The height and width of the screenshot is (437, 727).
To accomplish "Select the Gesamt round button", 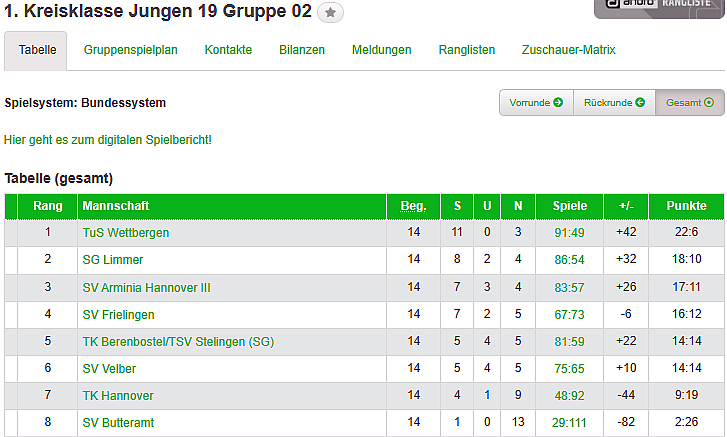I will click(689, 102).
